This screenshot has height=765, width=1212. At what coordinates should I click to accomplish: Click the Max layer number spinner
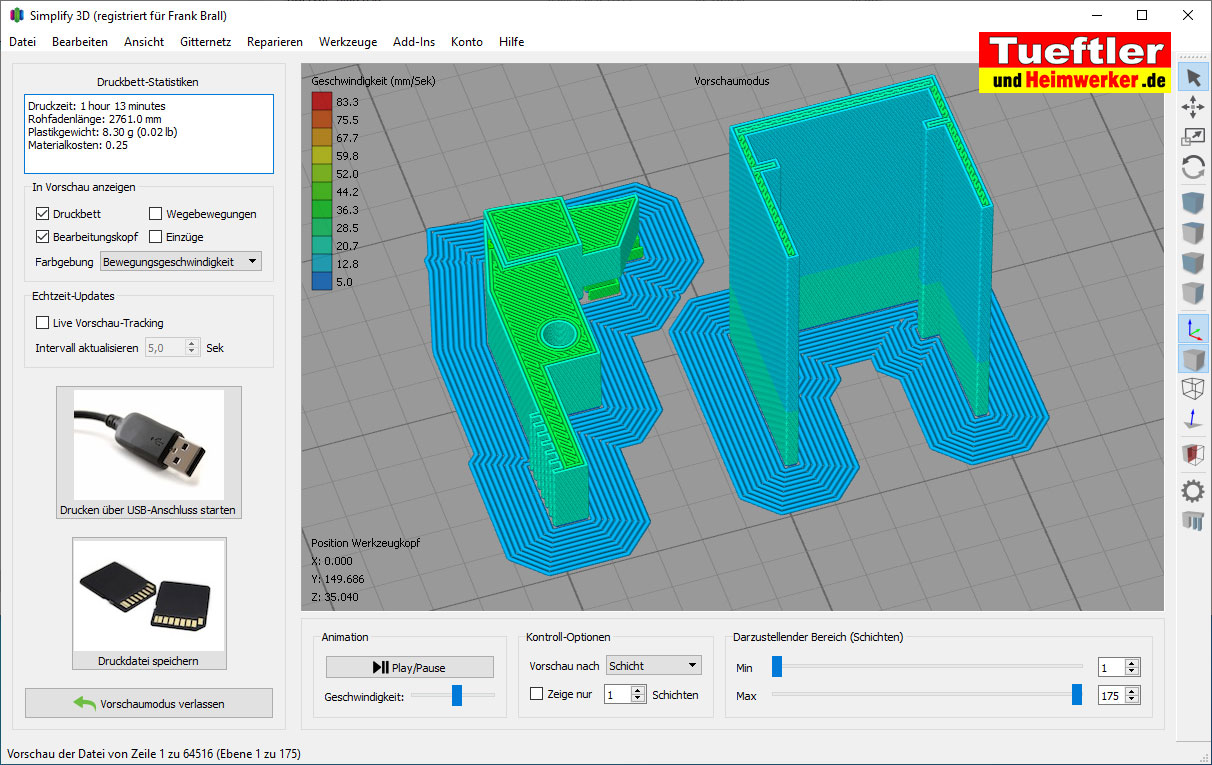(1118, 695)
